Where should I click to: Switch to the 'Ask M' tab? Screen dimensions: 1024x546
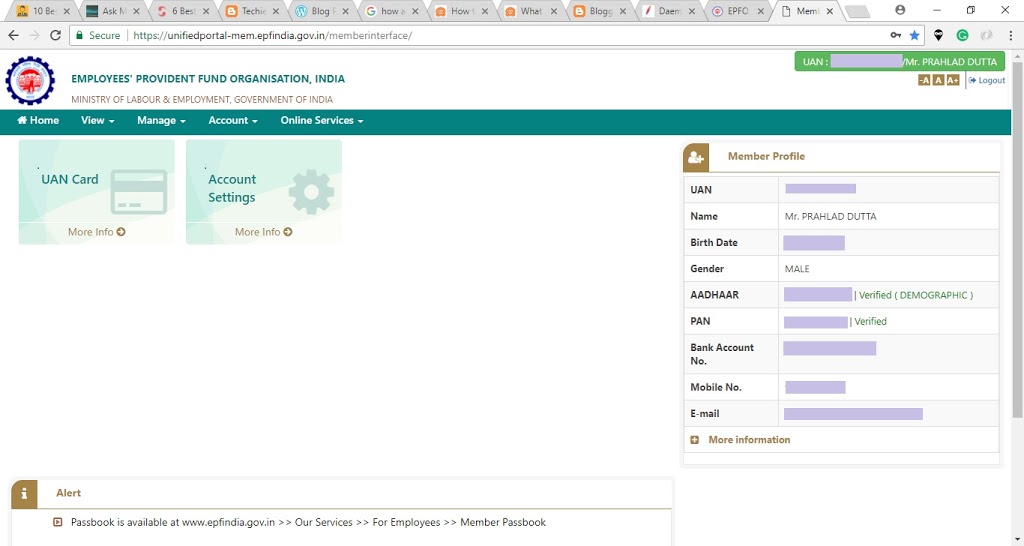click(112, 11)
